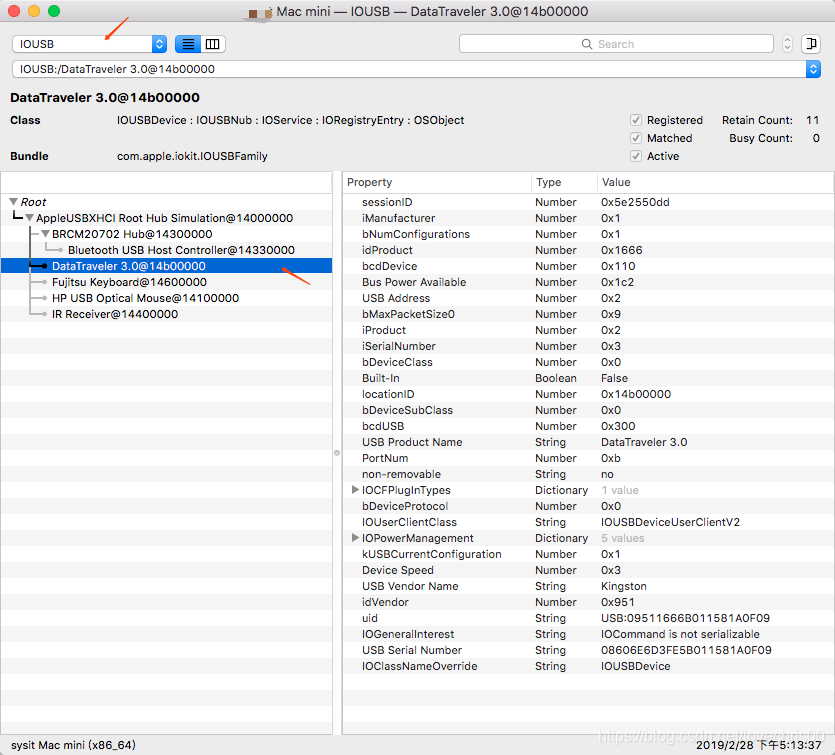Select AppleUSBXHCI Root Hub Simulation@14000000 row
Viewport: 835px width, 755px height.
pyautogui.click(x=165, y=218)
